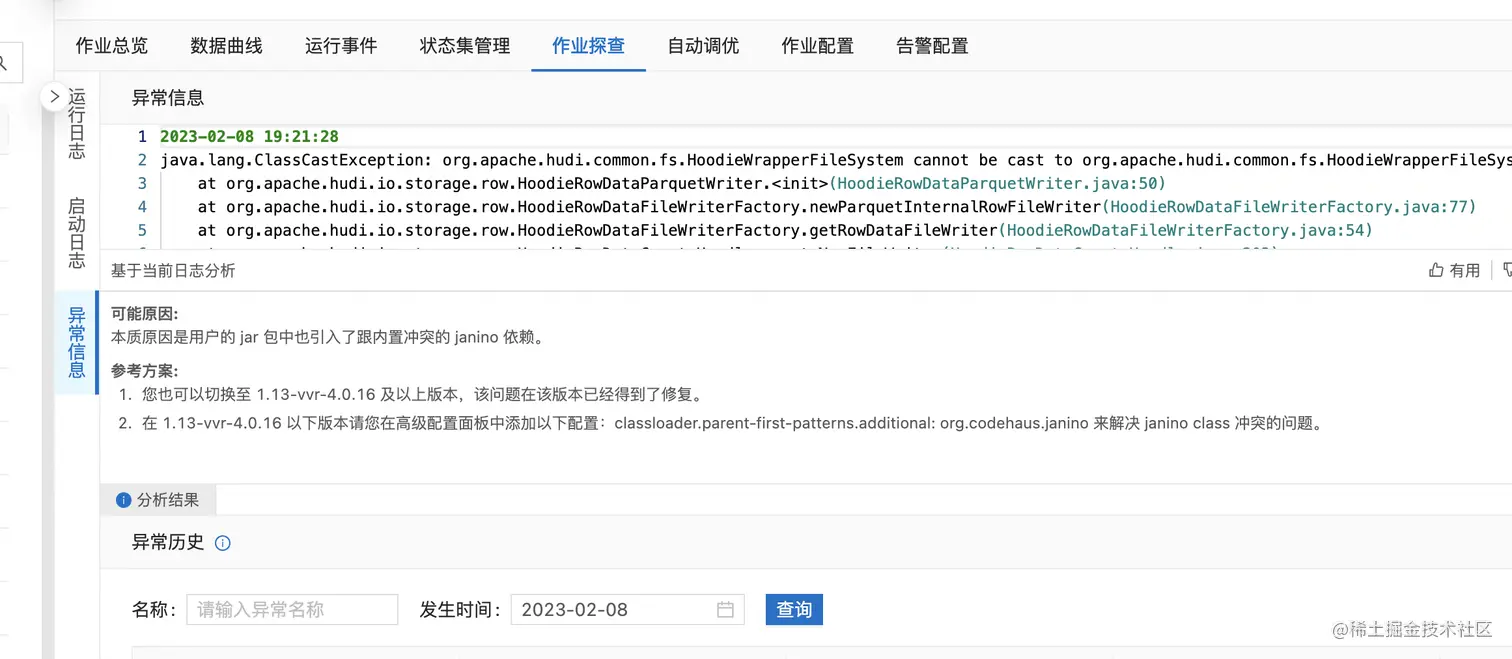Click the 基于当前日志分析 label
Image resolution: width=1512 pixels, height=659 pixels.
point(173,270)
